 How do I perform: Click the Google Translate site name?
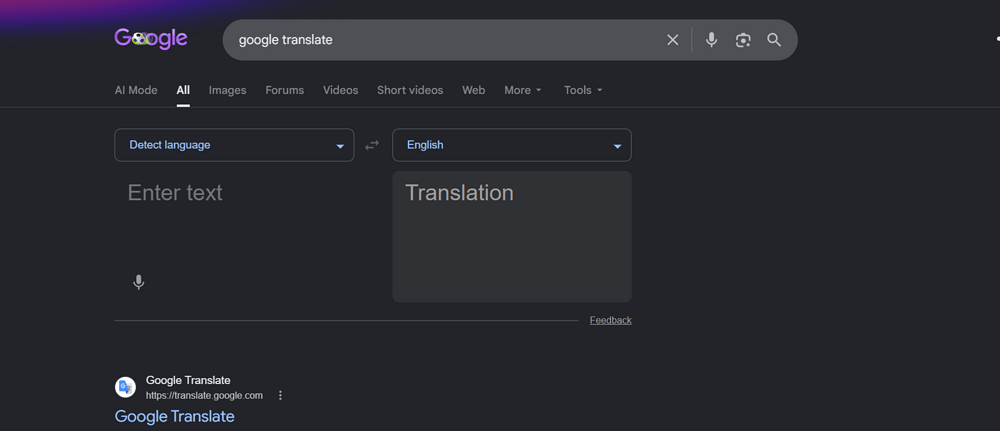tap(188, 381)
